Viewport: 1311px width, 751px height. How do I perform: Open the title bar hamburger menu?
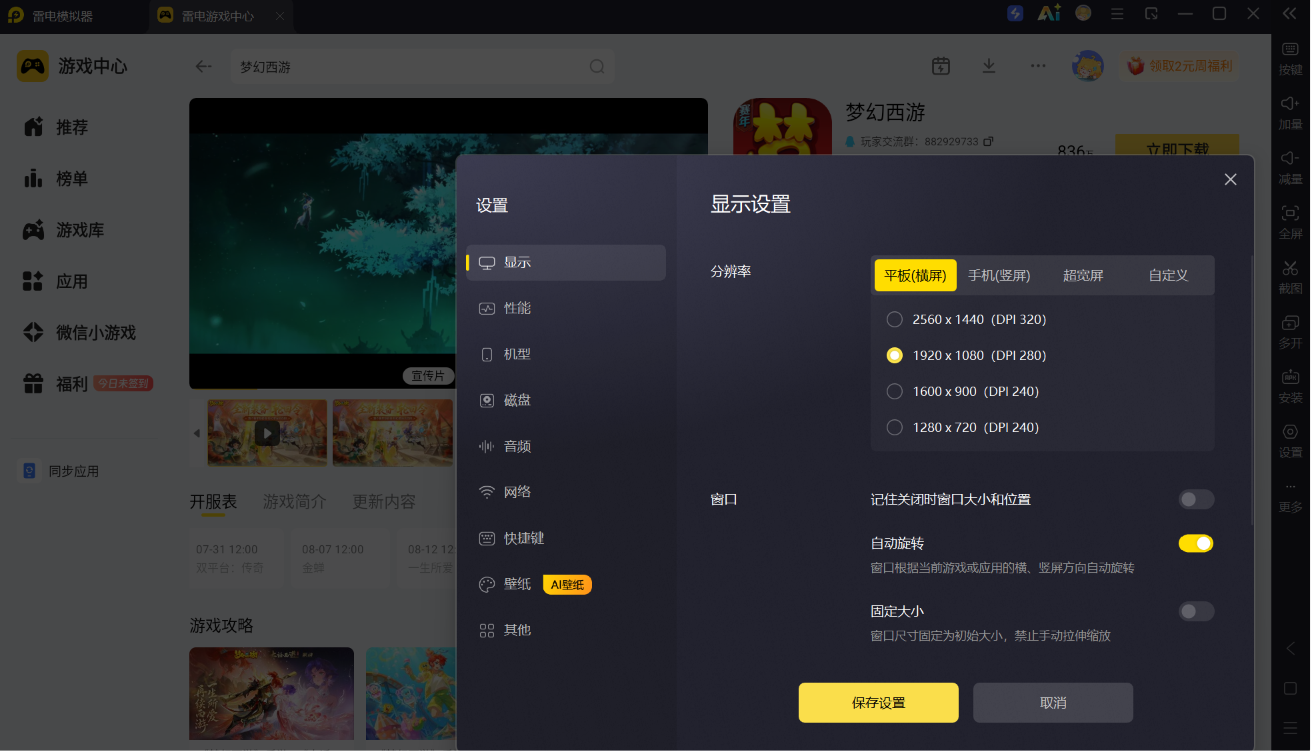tap(1117, 14)
